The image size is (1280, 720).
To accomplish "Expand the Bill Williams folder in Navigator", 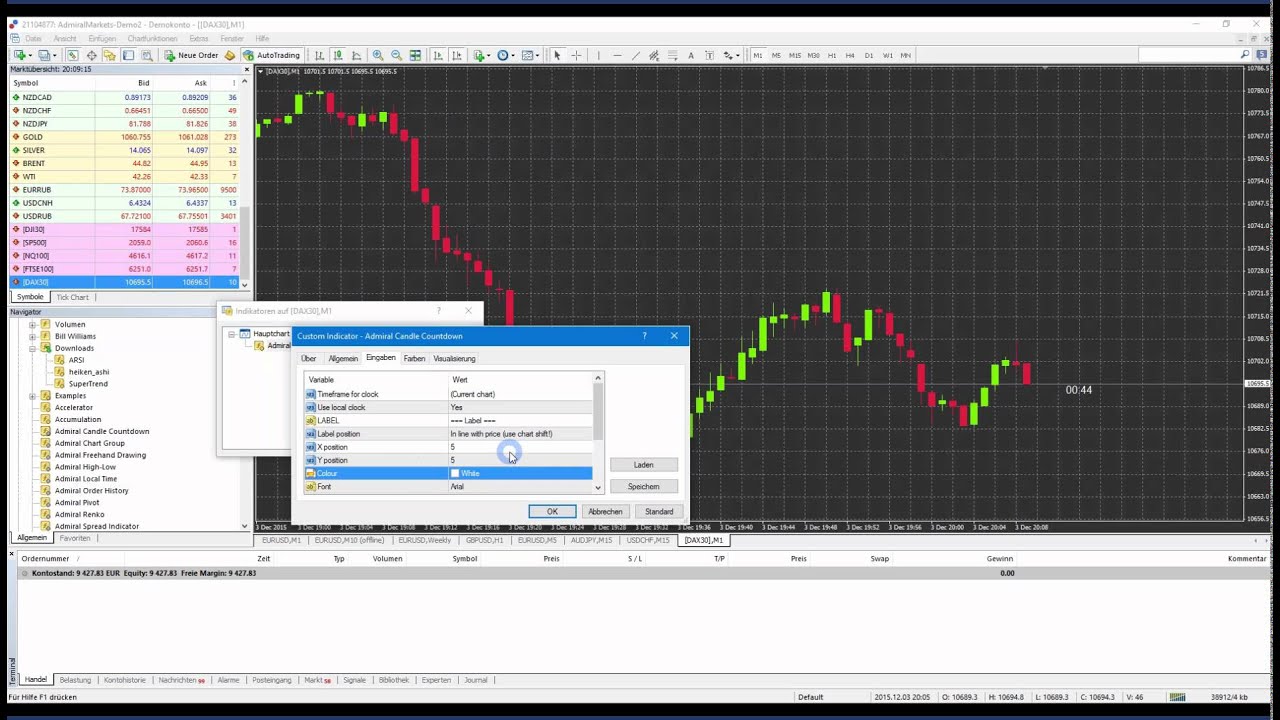I will [x=32, y=336].
